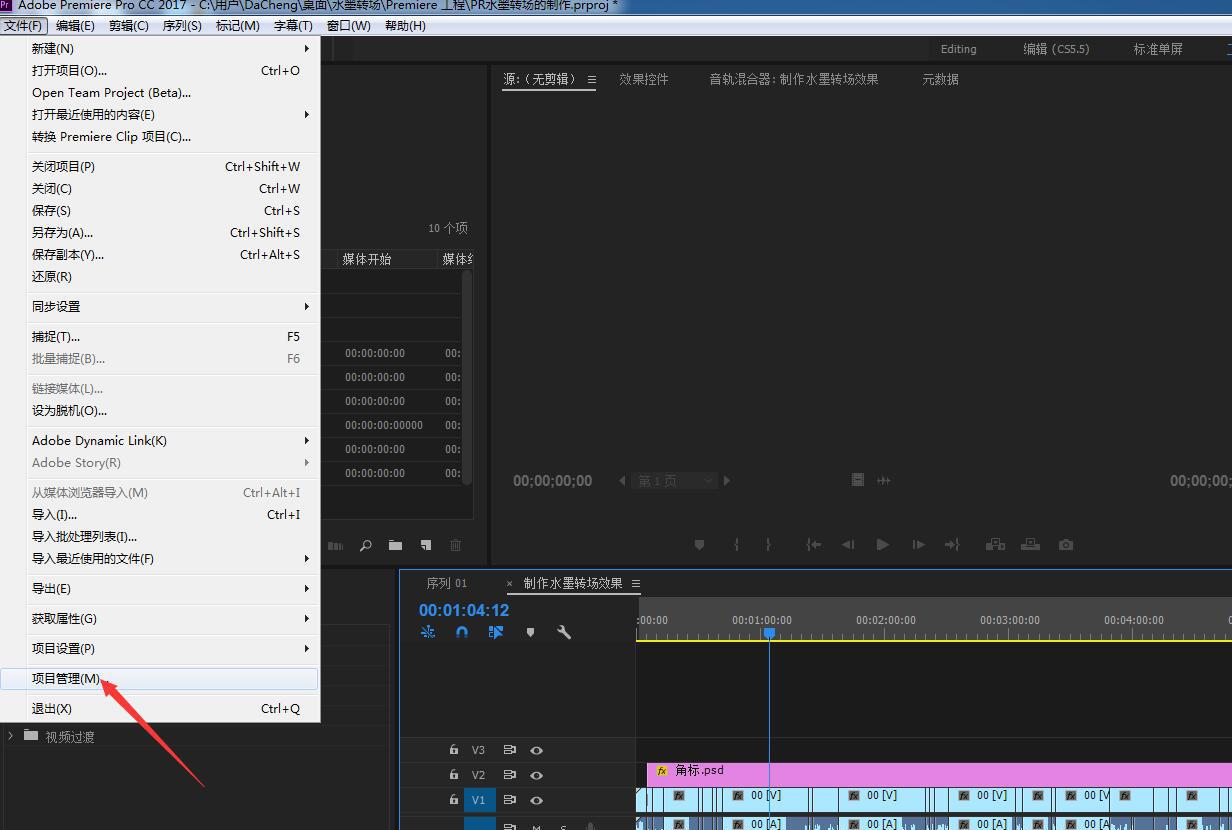Open timeline display settings wrench icon

(564, 632)
